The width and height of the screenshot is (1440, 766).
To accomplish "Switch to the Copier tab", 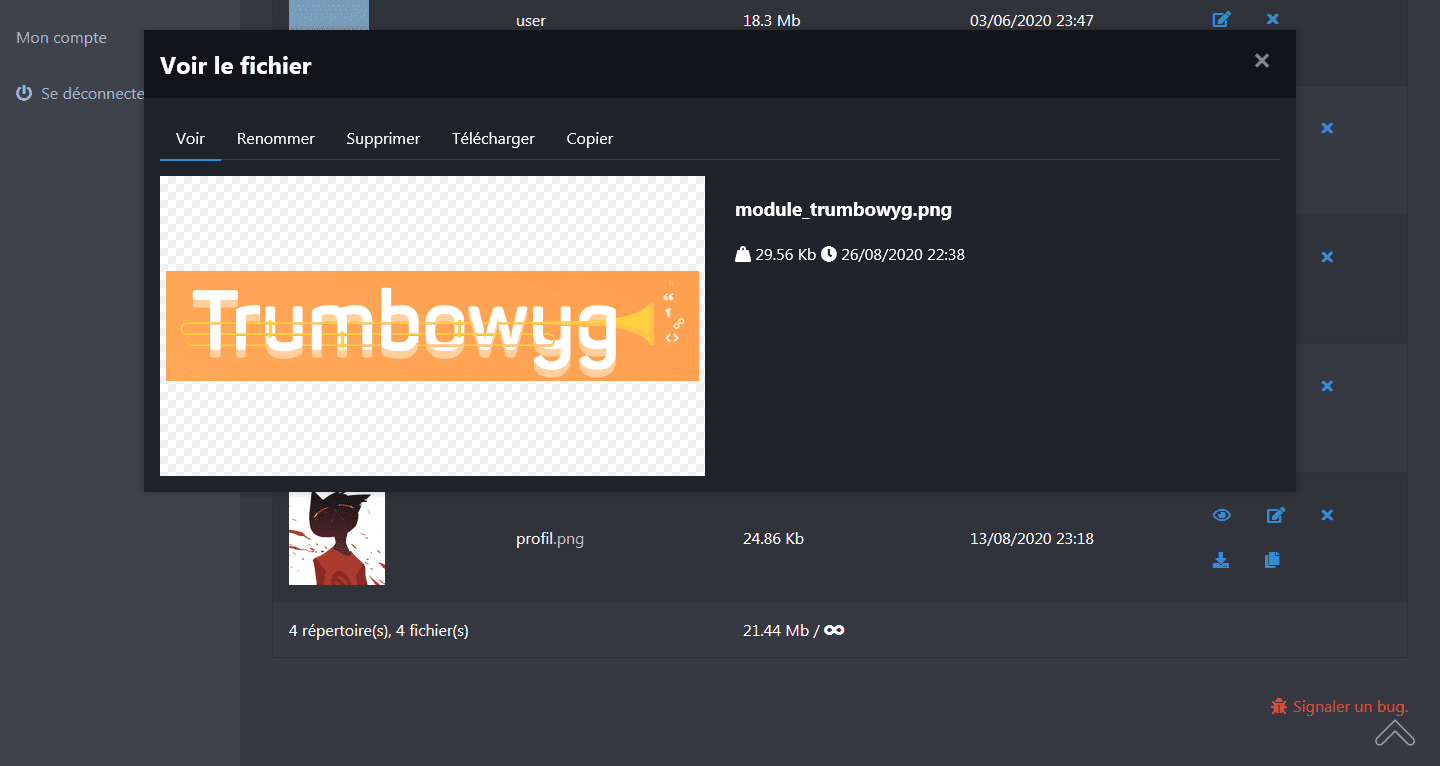I will click(589, 138).
